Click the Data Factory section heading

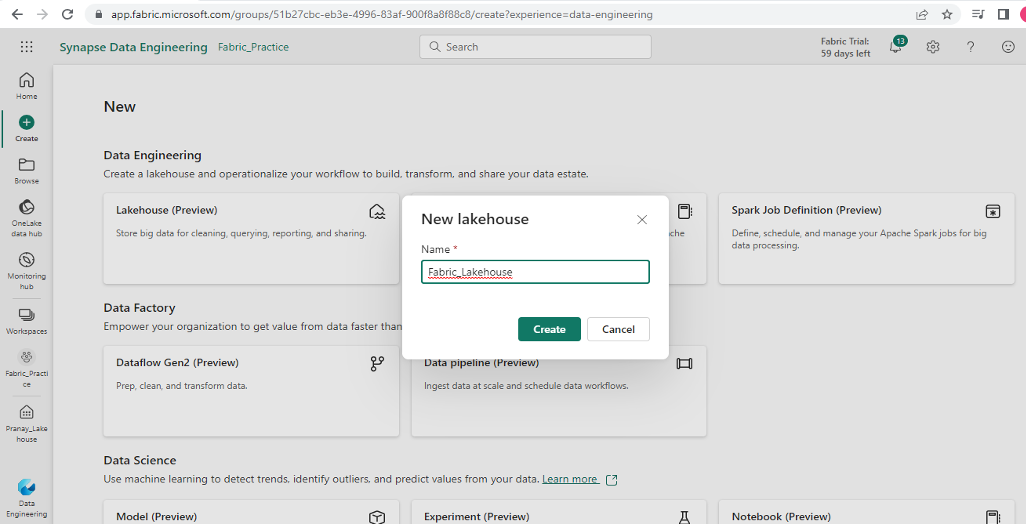tap(139, 308)
